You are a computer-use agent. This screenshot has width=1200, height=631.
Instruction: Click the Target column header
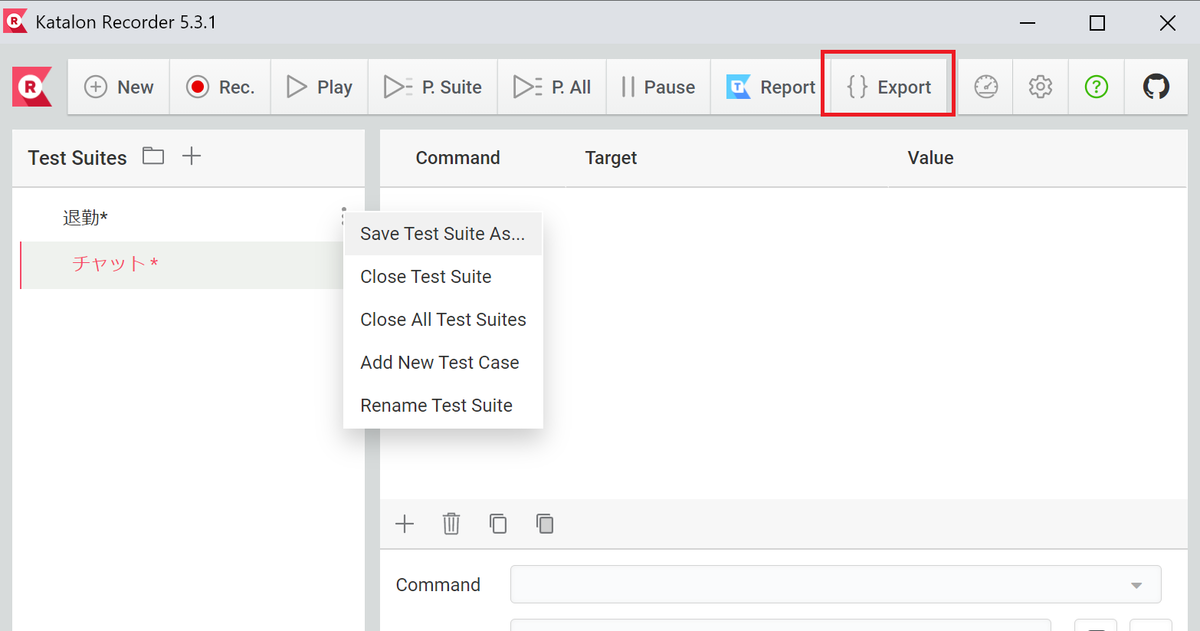tap(611, 158)
